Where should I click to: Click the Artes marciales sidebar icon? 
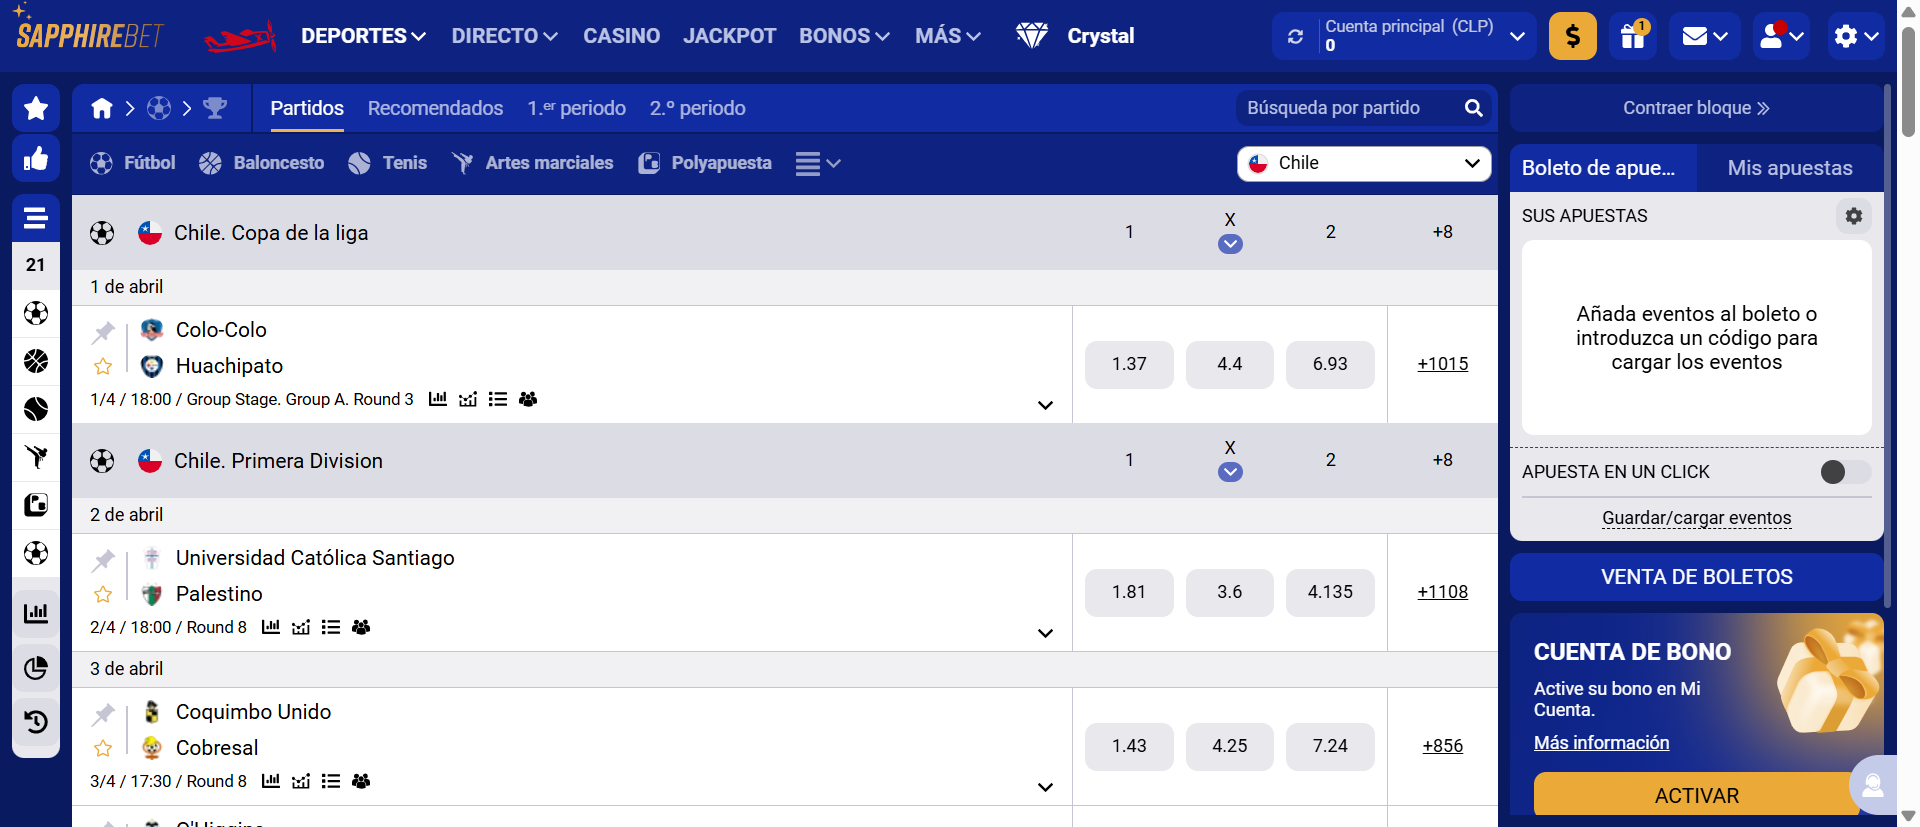tap(36, 458)
